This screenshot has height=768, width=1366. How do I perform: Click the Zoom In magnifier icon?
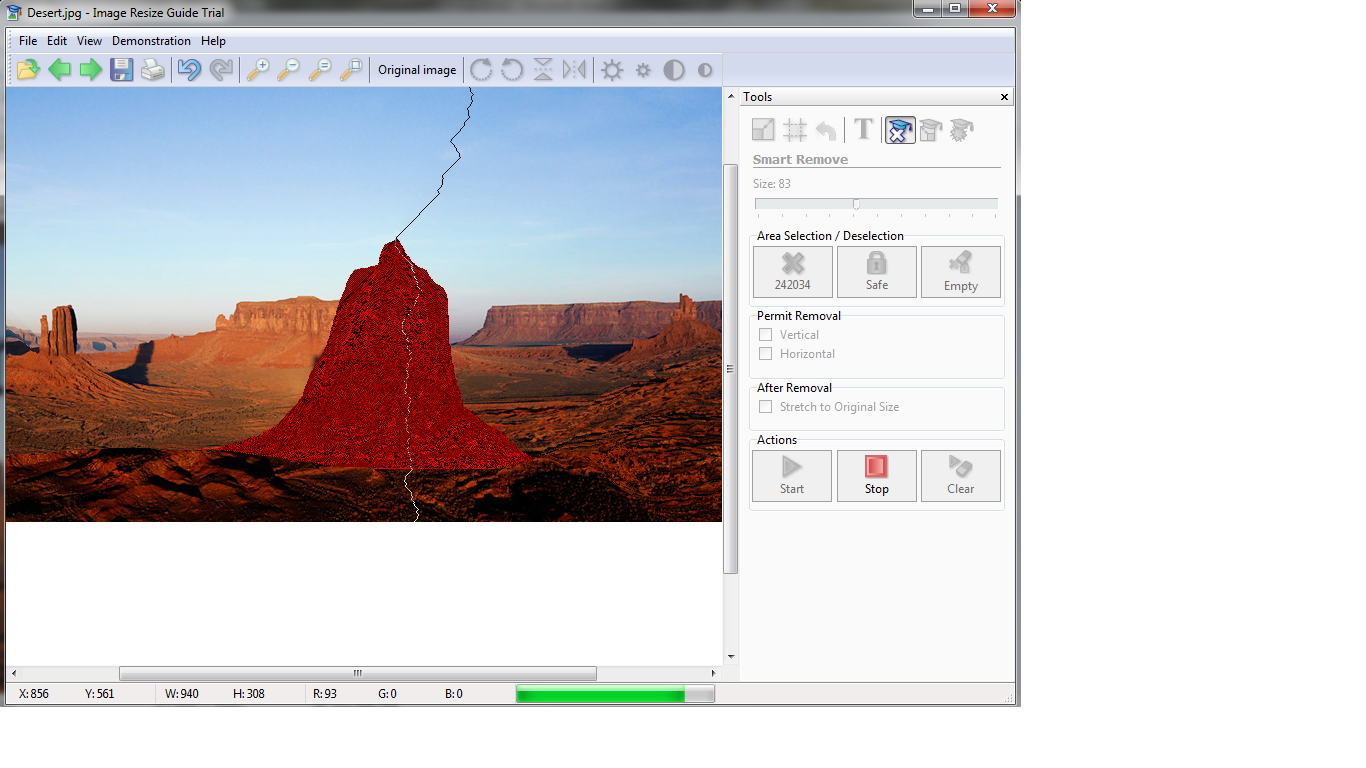pyautogui.click(x=259, y=69)
